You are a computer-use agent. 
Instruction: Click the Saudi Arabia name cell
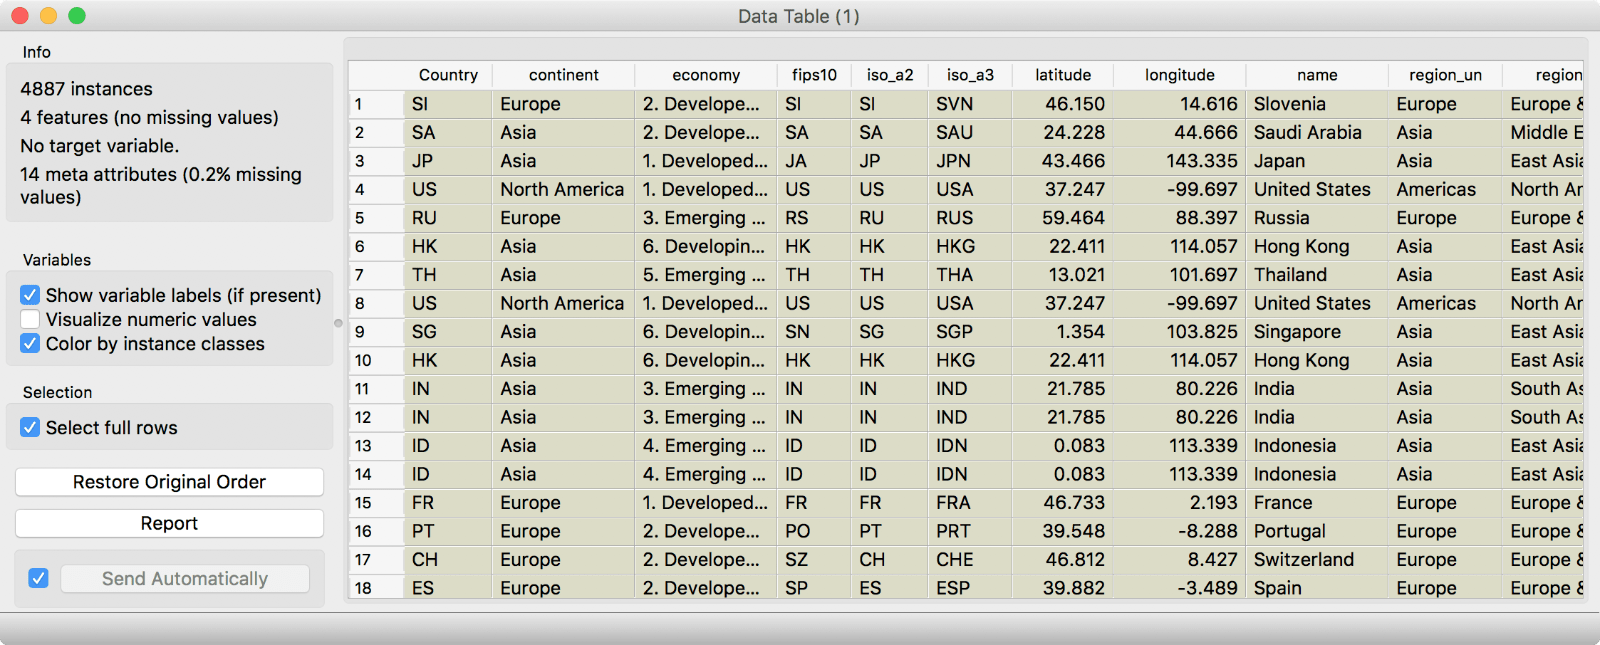pyautogui.click(x=1317, y=132)
